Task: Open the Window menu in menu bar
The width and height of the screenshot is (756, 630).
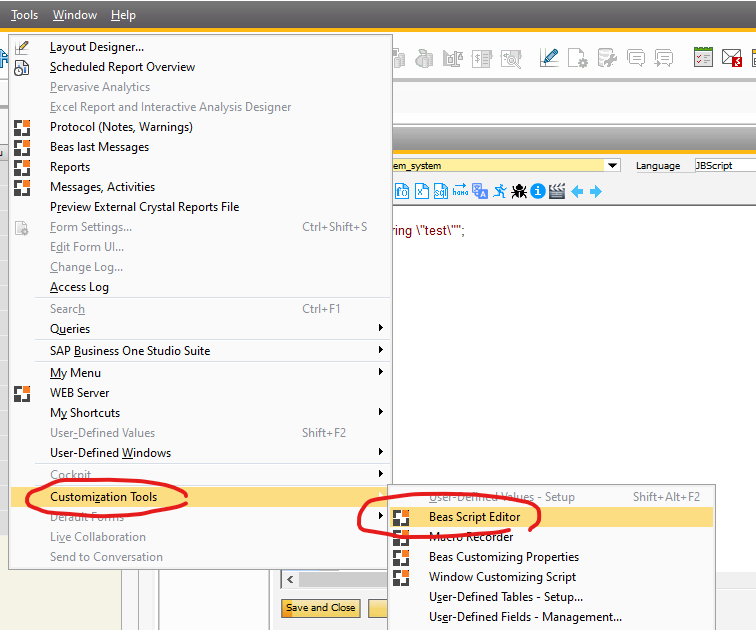Action: click(75, 15)
